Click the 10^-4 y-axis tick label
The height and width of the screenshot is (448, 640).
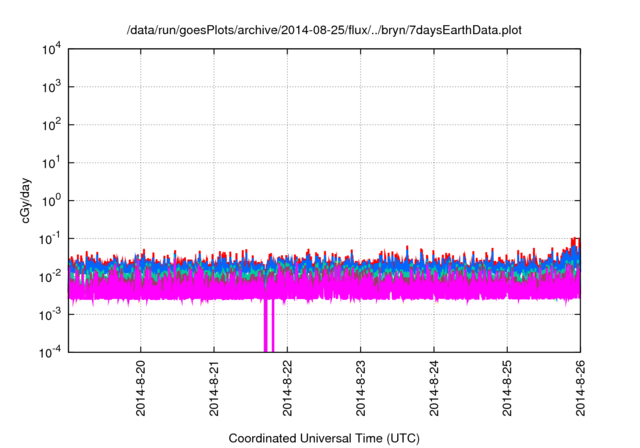(x=50, y=353)
